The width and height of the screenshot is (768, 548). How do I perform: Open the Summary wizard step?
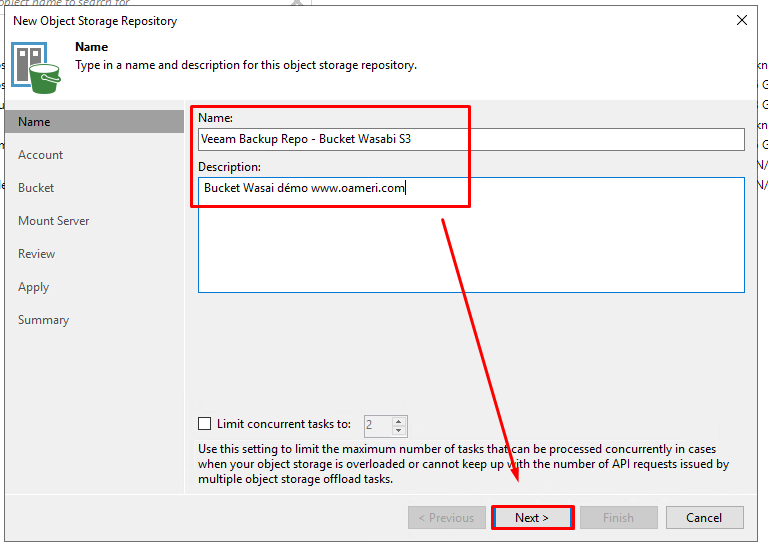(44, 320)
